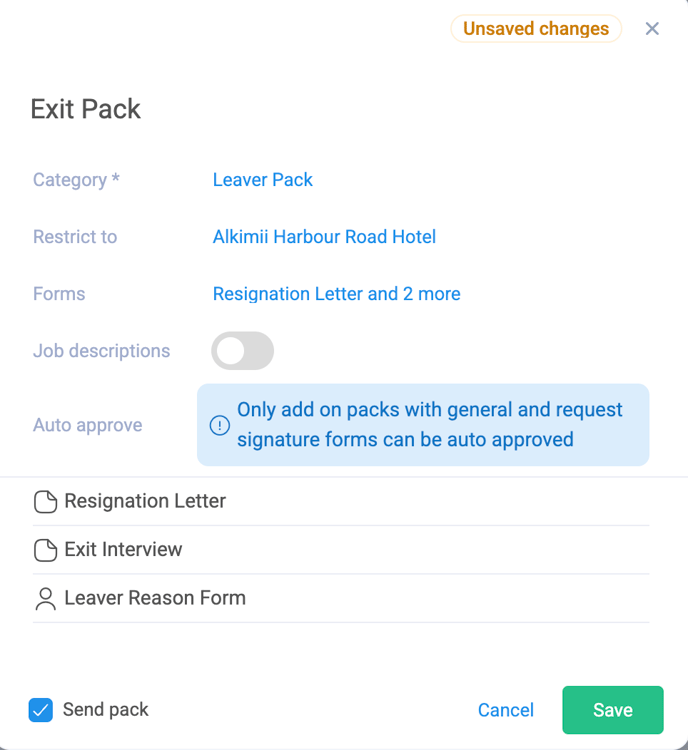Click the Send pack label

pos(106,710)
